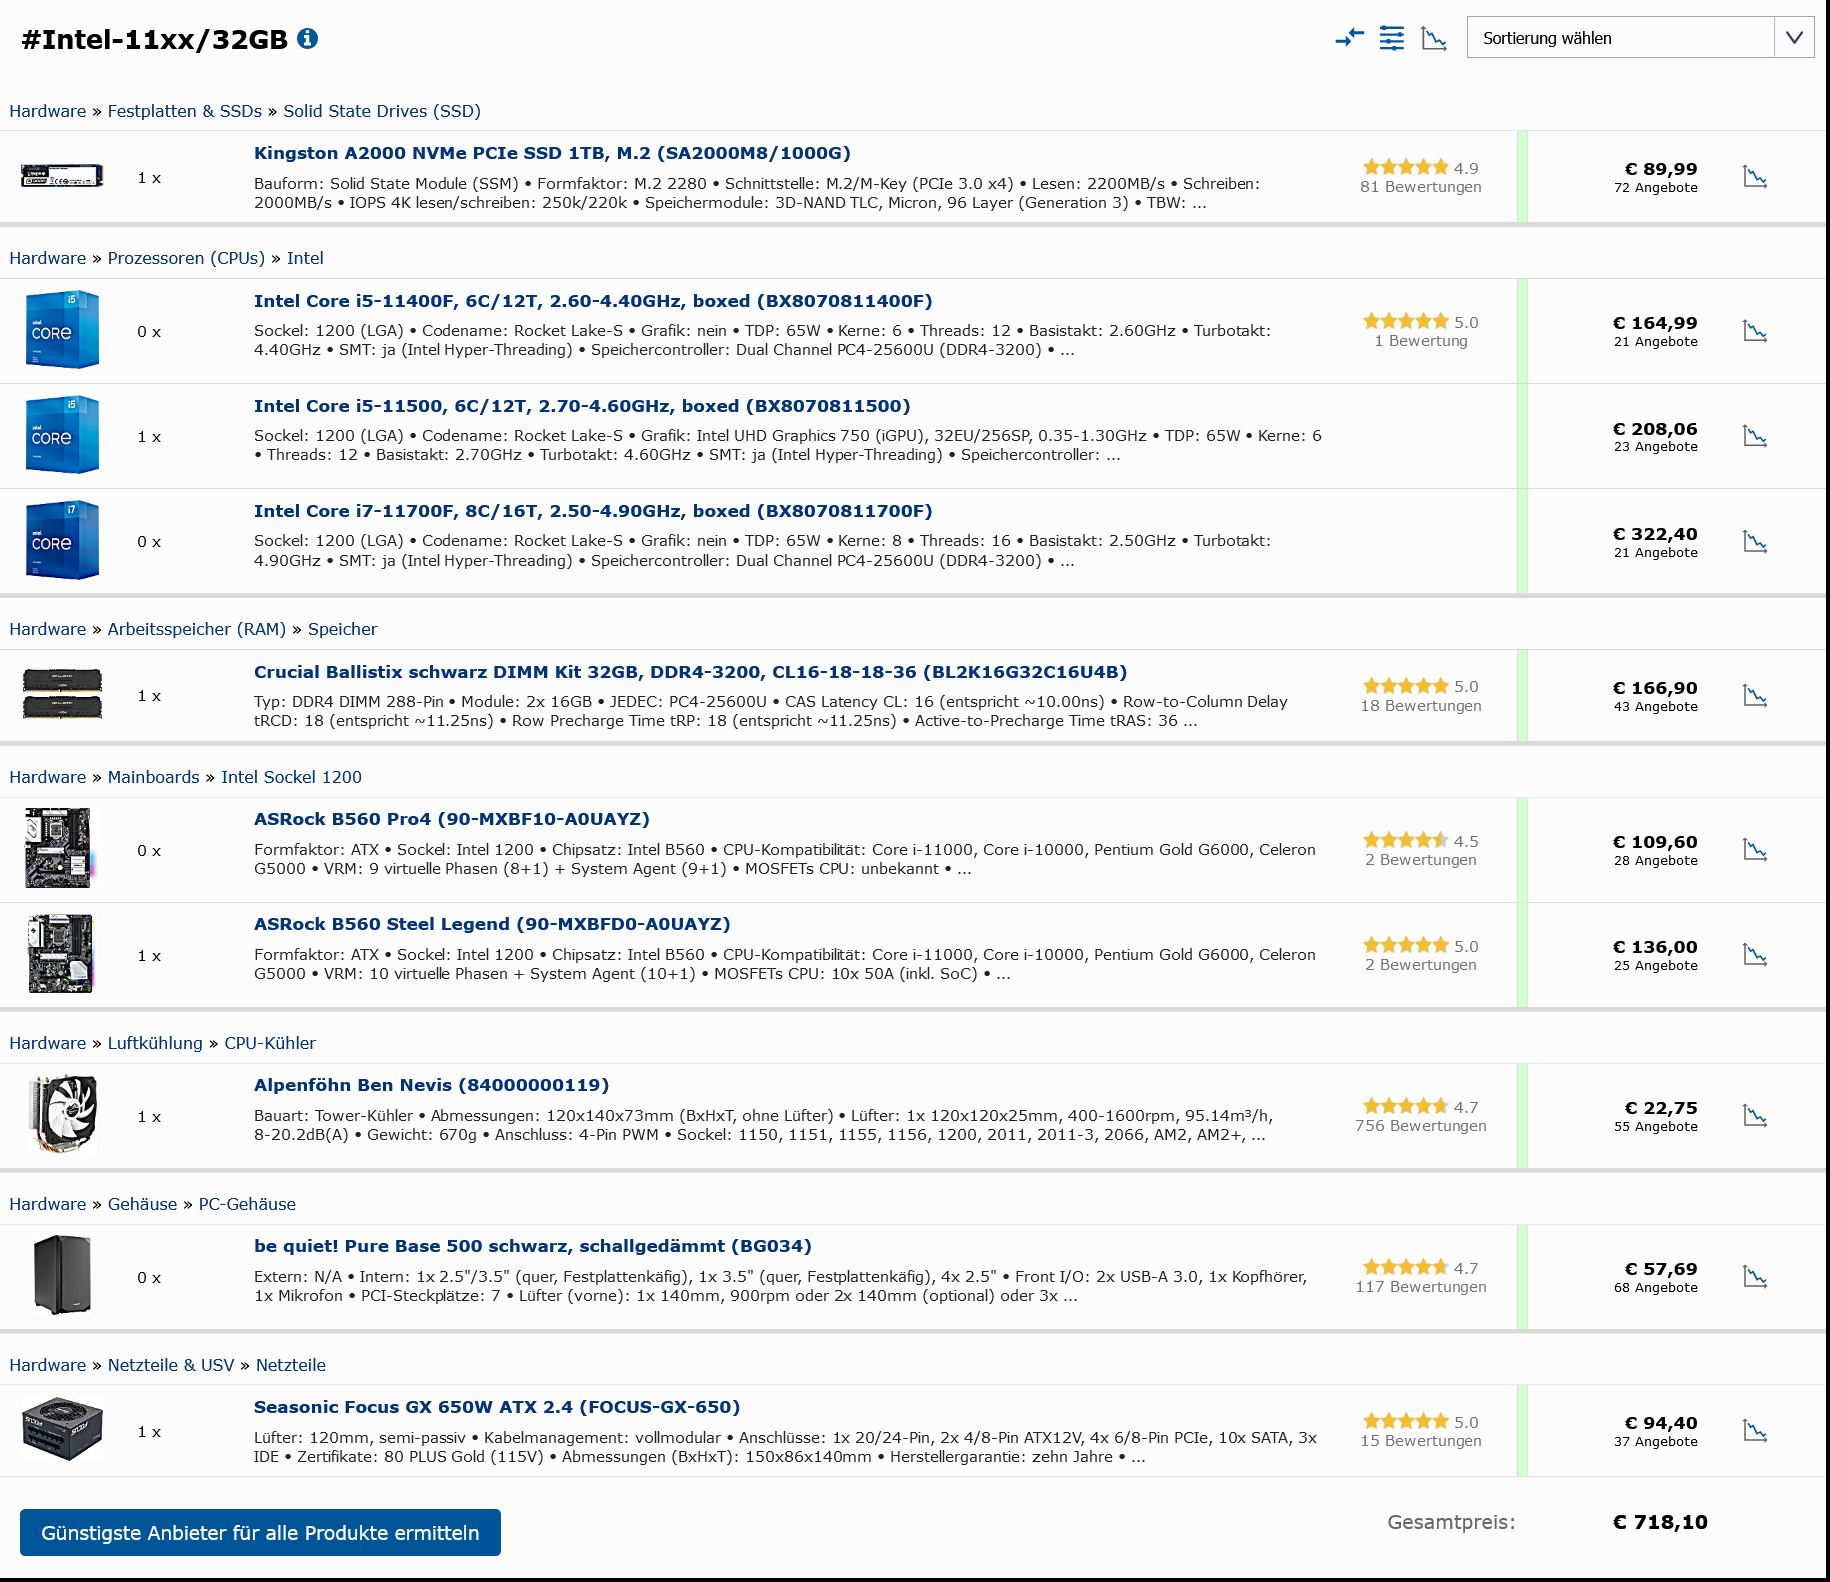Viewport: 1830px width, 1582px height.
Task: Open ASRock B560 Pro4 product link
Action: point(452,819)
